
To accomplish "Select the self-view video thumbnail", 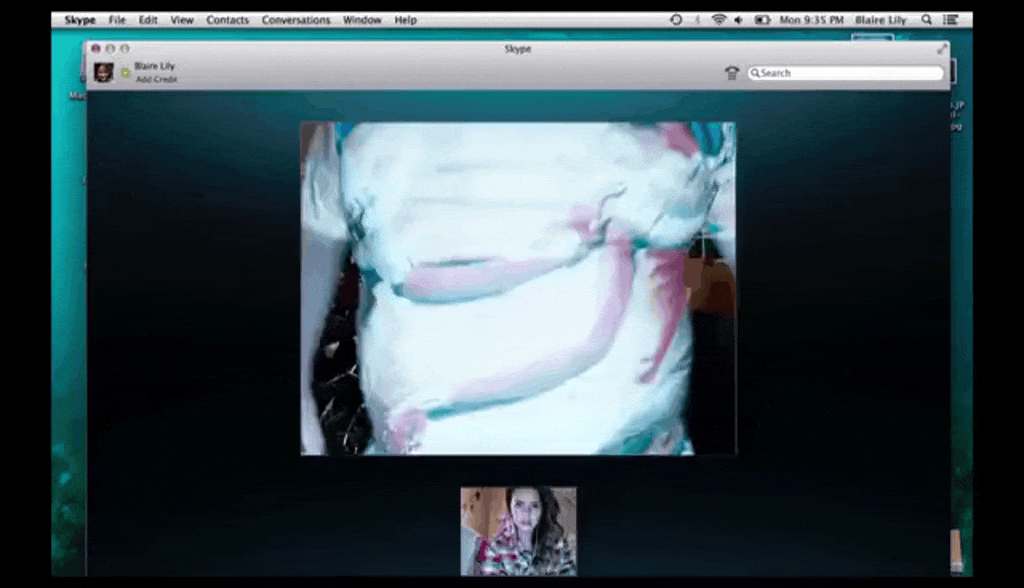I will tap(518, 531).
